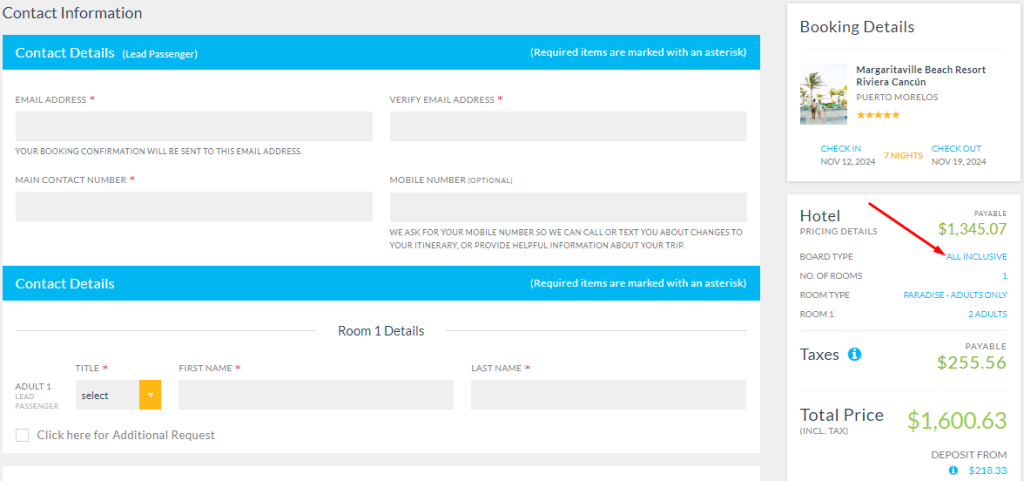Click the Booking Details heading
The height and width of the screenshot is (481, 1024).
point(857,27)
